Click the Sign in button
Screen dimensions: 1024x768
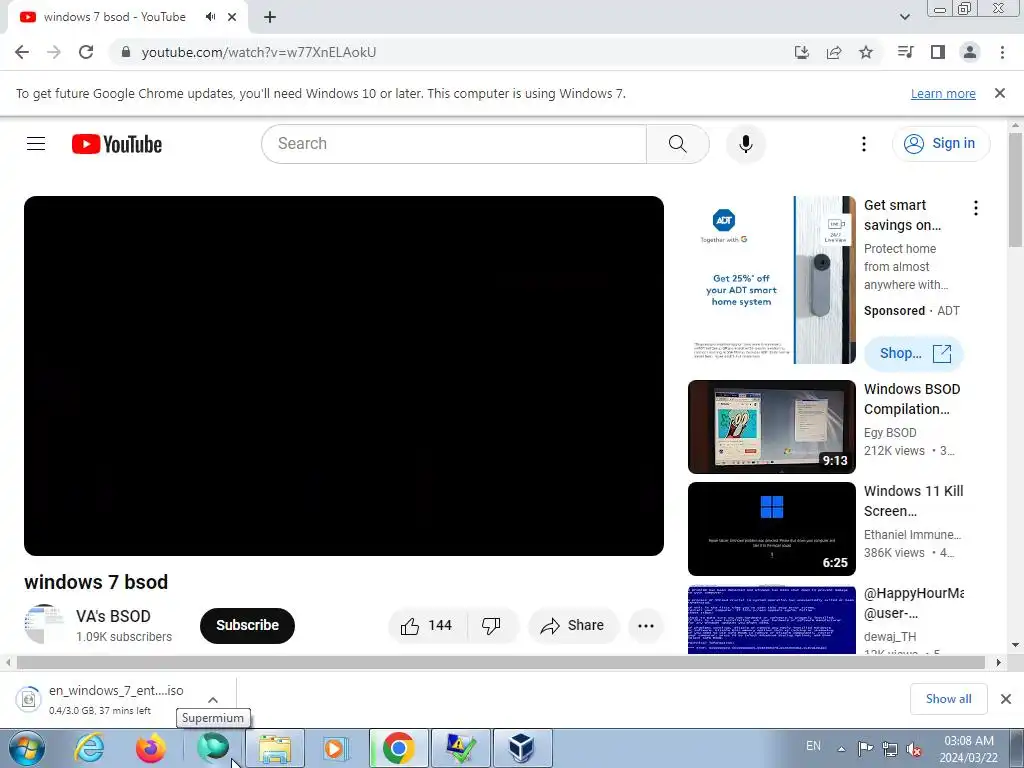pos(941,144)
